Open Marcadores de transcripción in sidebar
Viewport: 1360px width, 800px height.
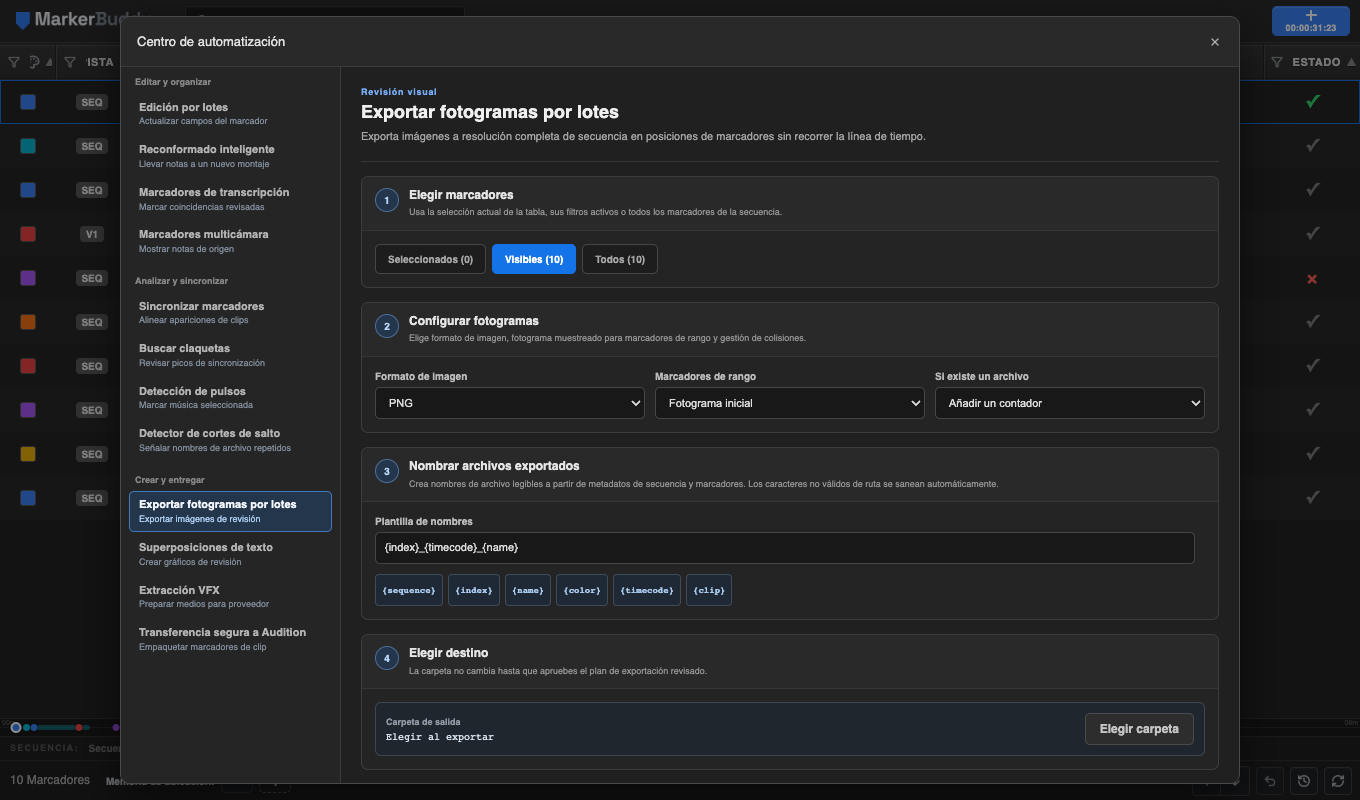pos(230,199)
